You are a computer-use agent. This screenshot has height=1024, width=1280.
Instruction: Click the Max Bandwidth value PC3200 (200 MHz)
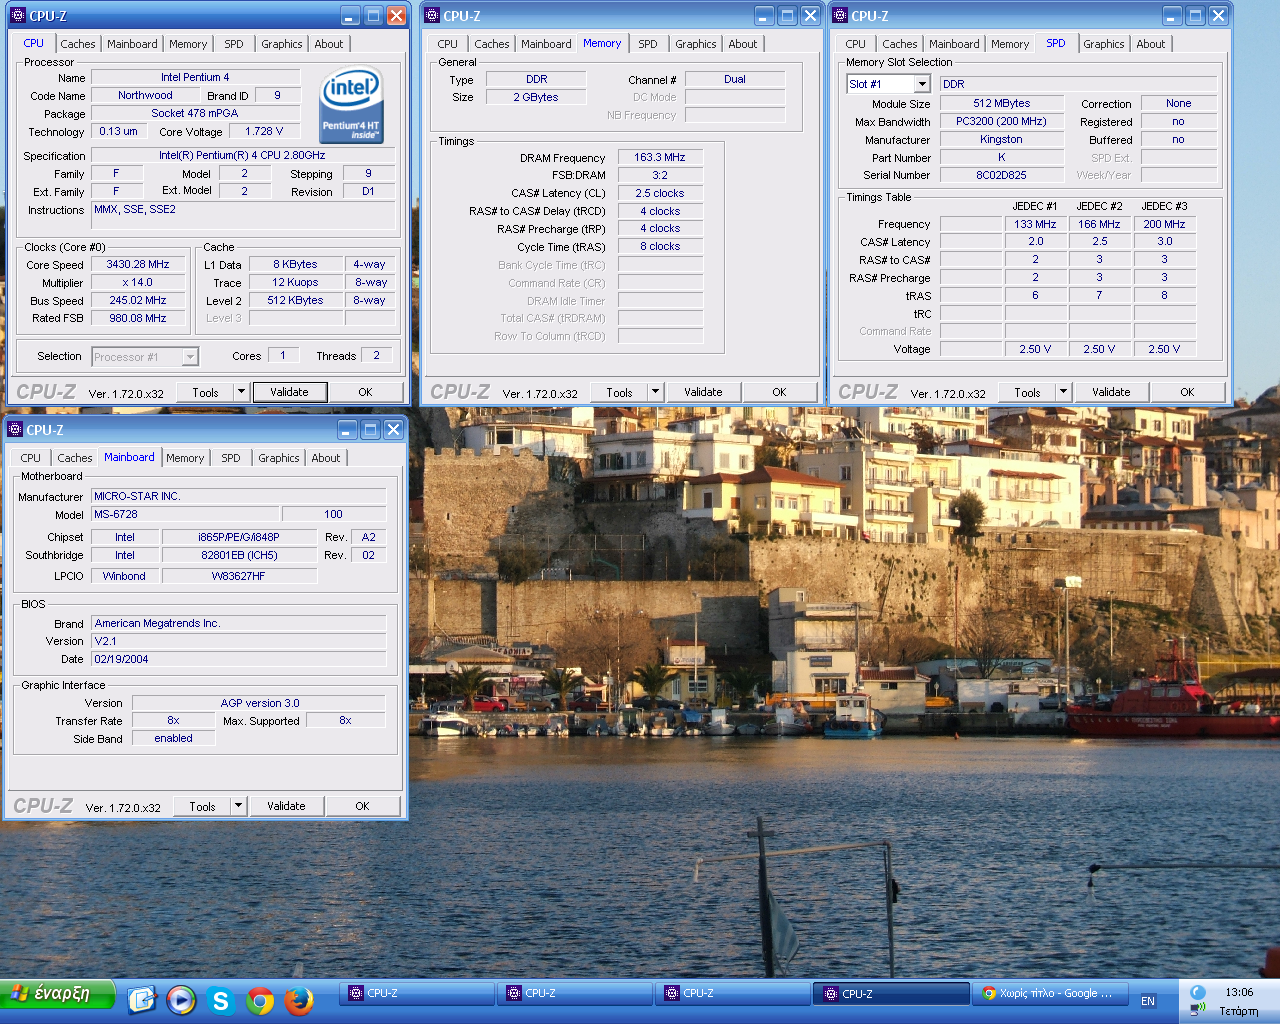point(1001,121)
